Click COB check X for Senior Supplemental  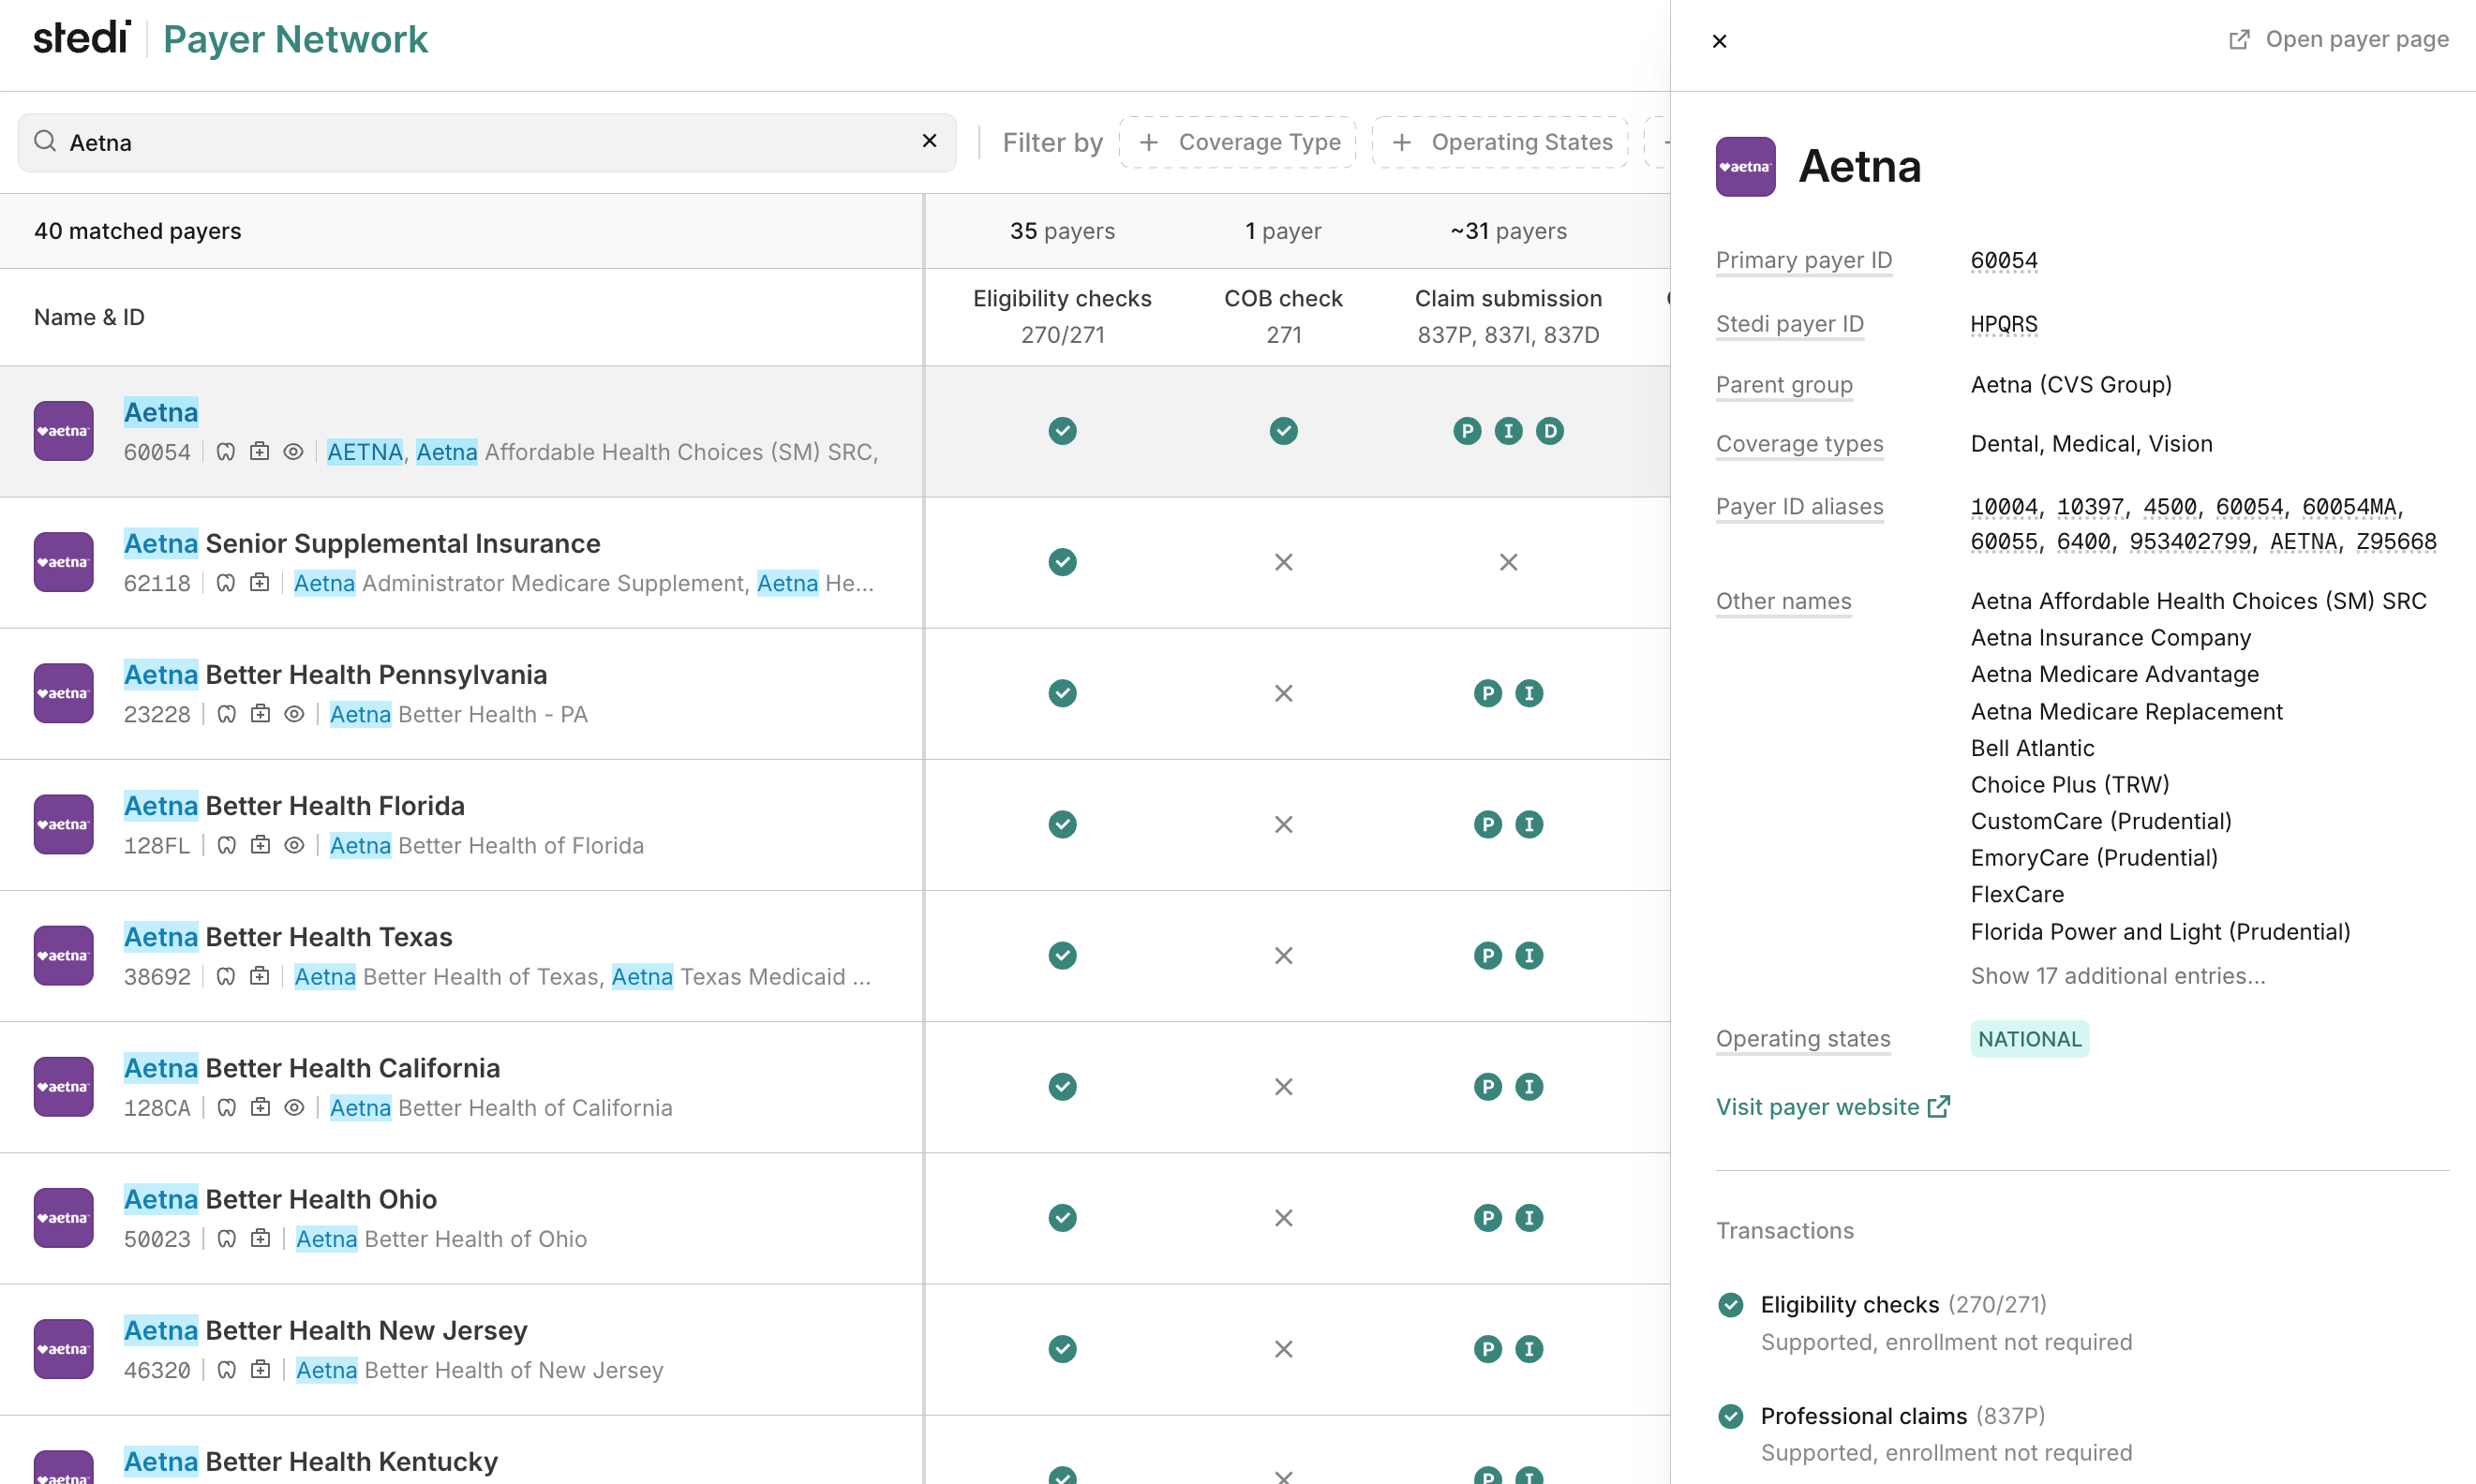point(1283,562)
